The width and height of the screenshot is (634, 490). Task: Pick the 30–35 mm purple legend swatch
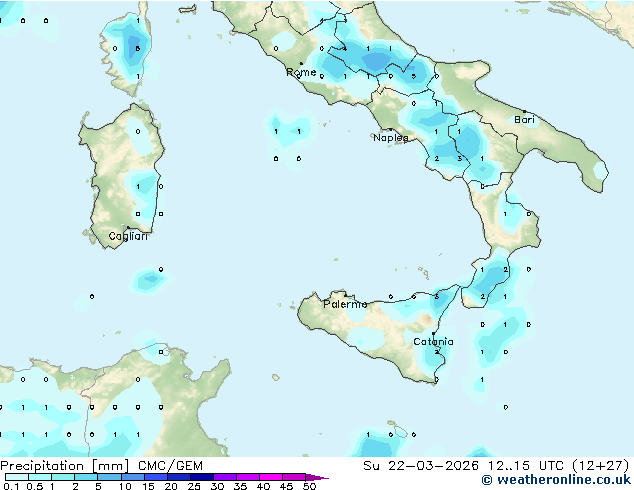(x=225, y=477)
